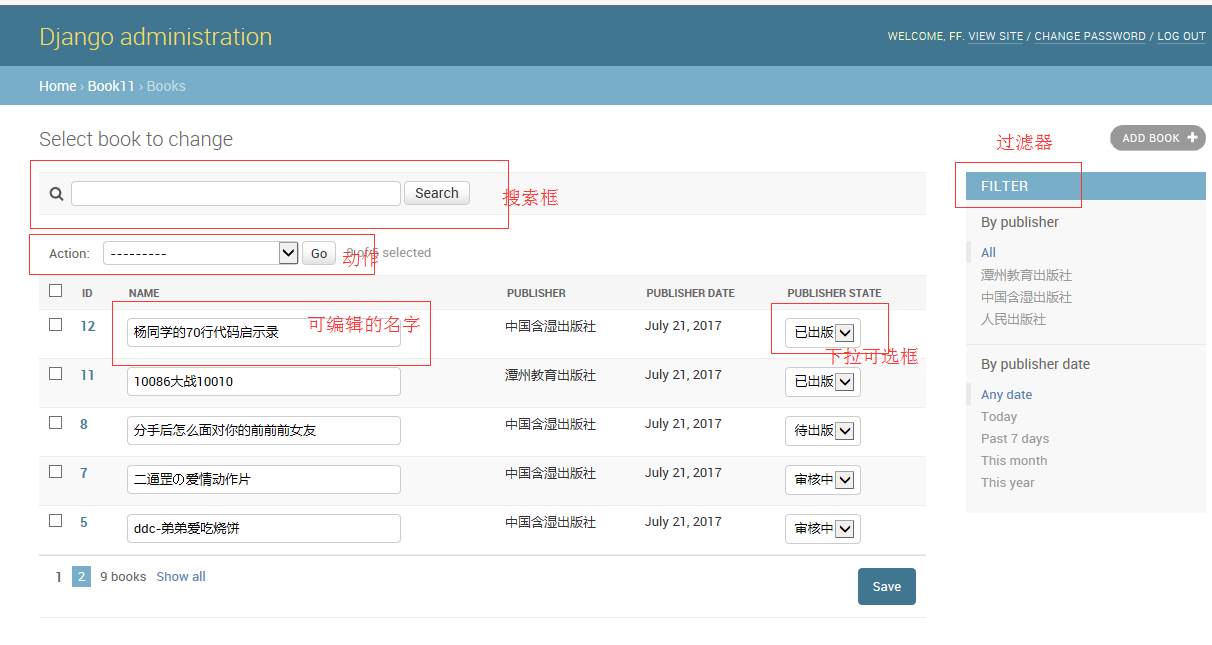Image resolution: width=1212 pixels, height=645 pixels.
Task: Open publisher state dropdown for book 5
Action: click(x=822, y=529)
